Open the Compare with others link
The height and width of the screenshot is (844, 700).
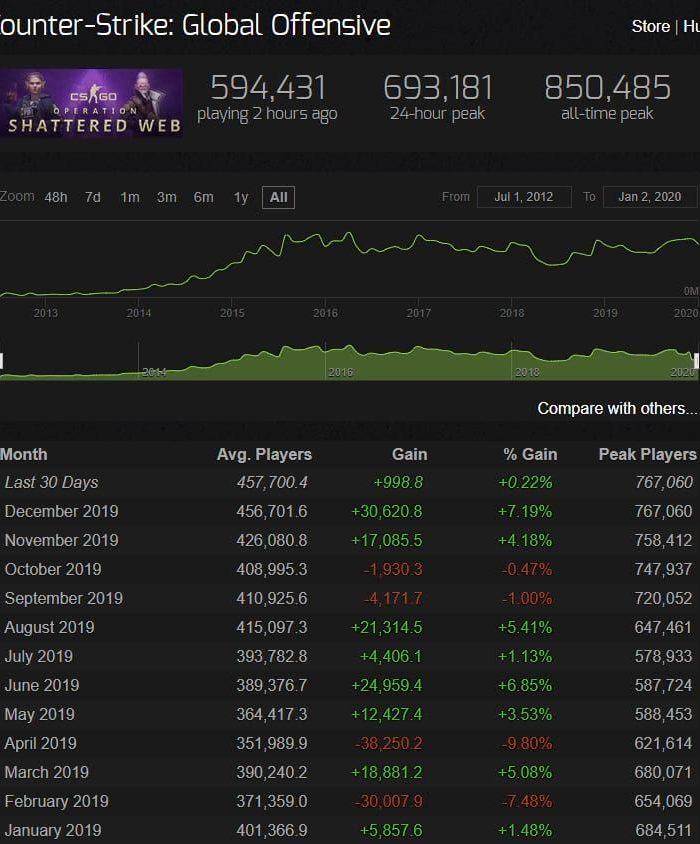[617, 408]
